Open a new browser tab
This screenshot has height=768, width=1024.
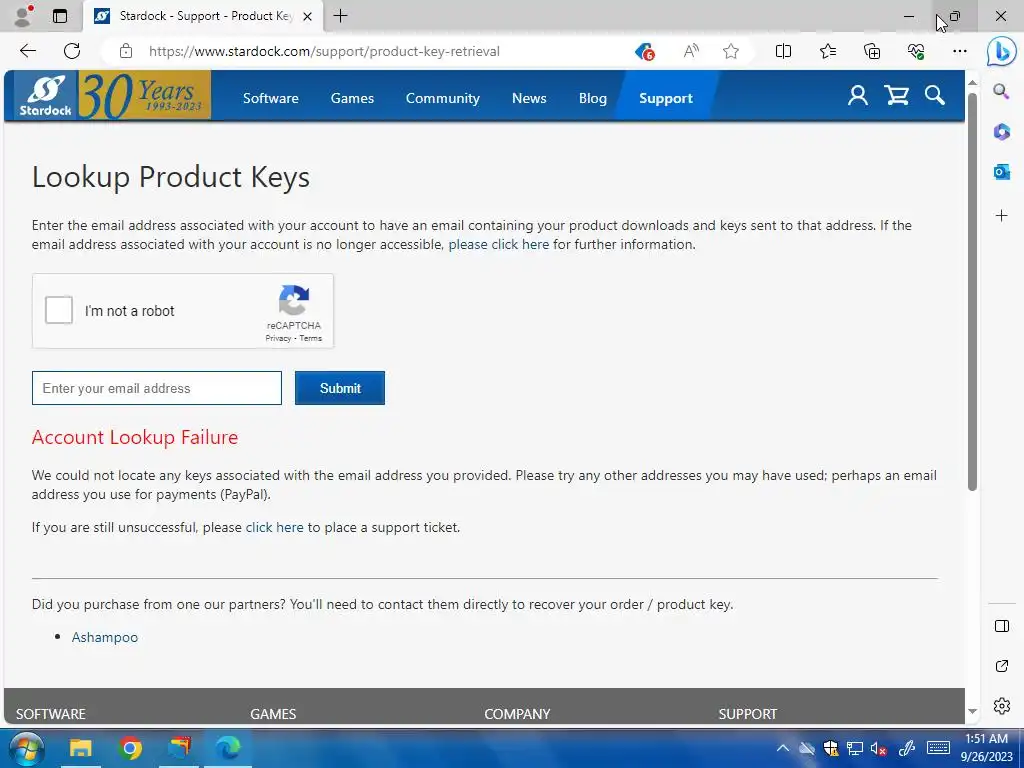340,16
